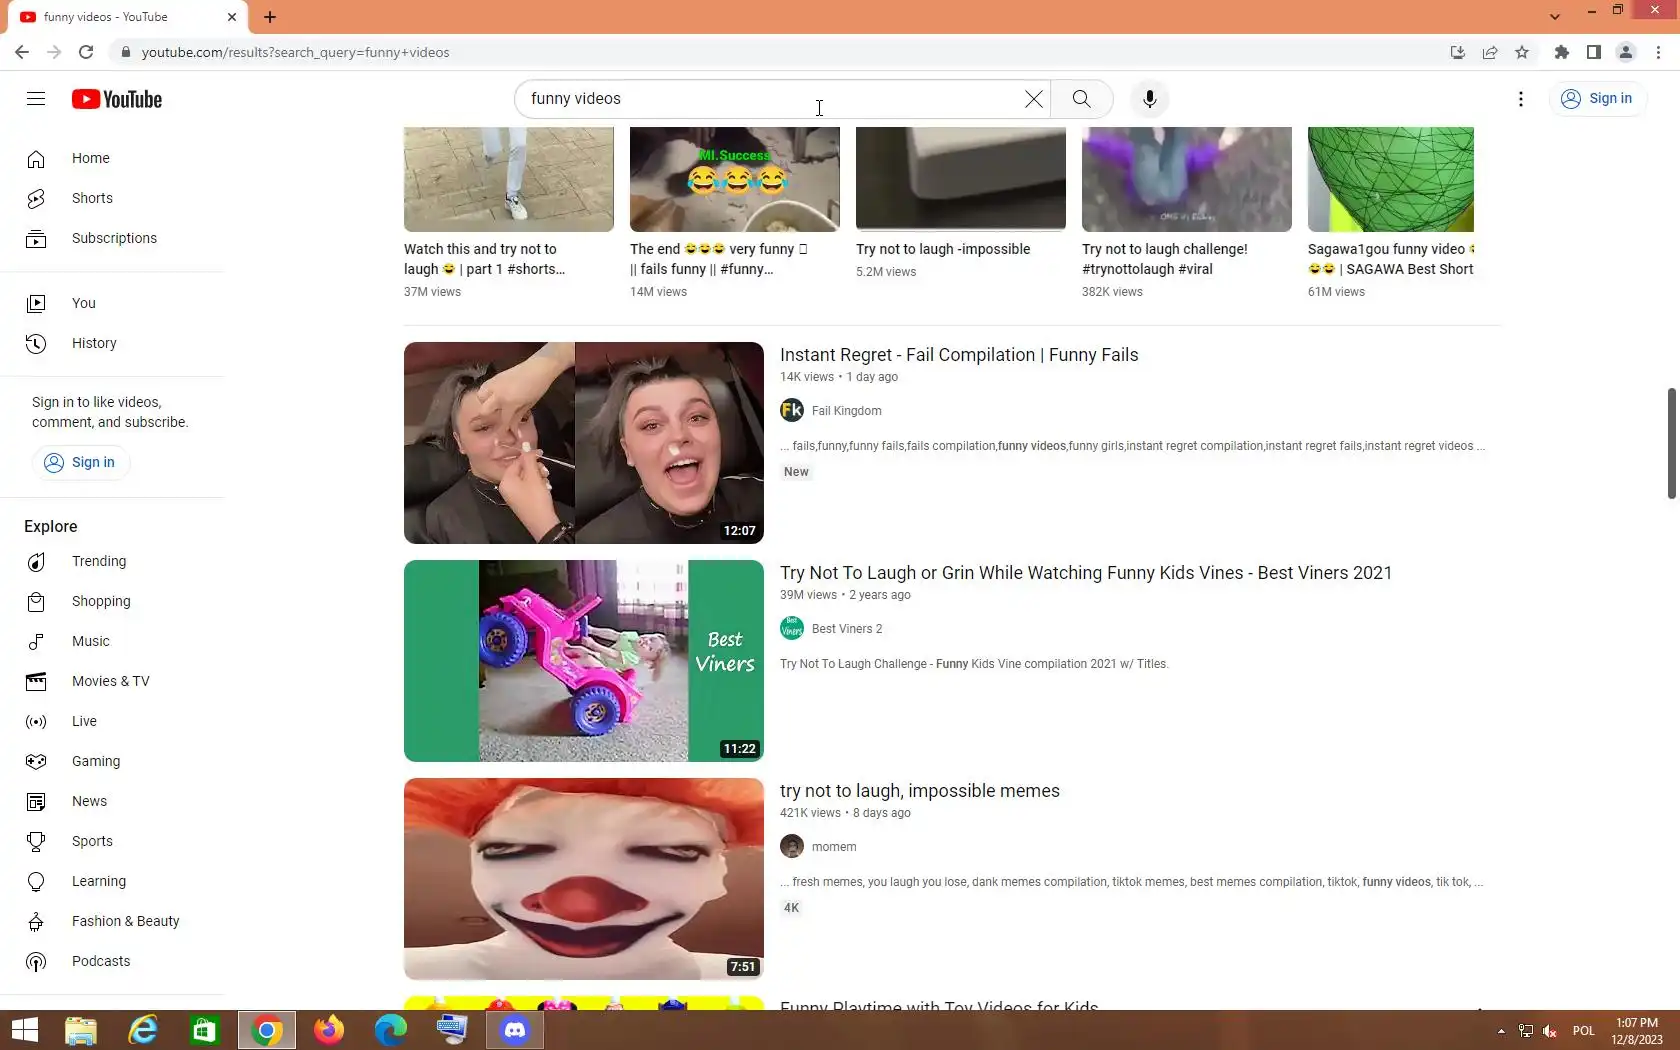Expand Chrome tab search chevron

(1555, 17)
